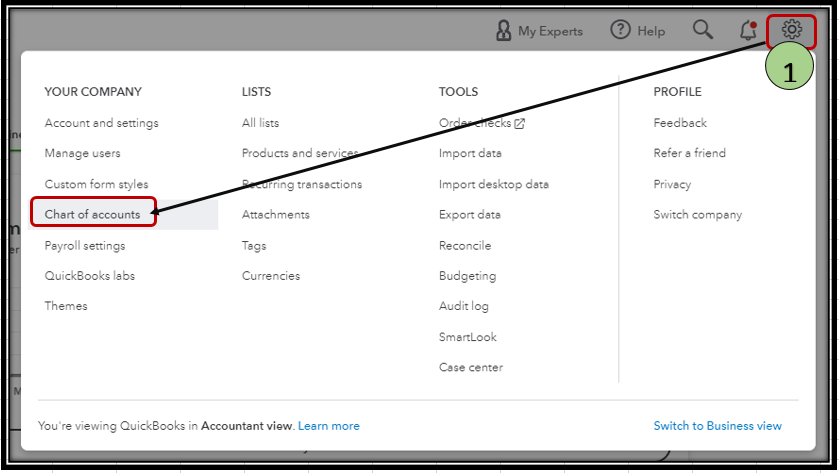Click the search magnifier icon
This screenshot has height=473, width=839.
point(703,30)
